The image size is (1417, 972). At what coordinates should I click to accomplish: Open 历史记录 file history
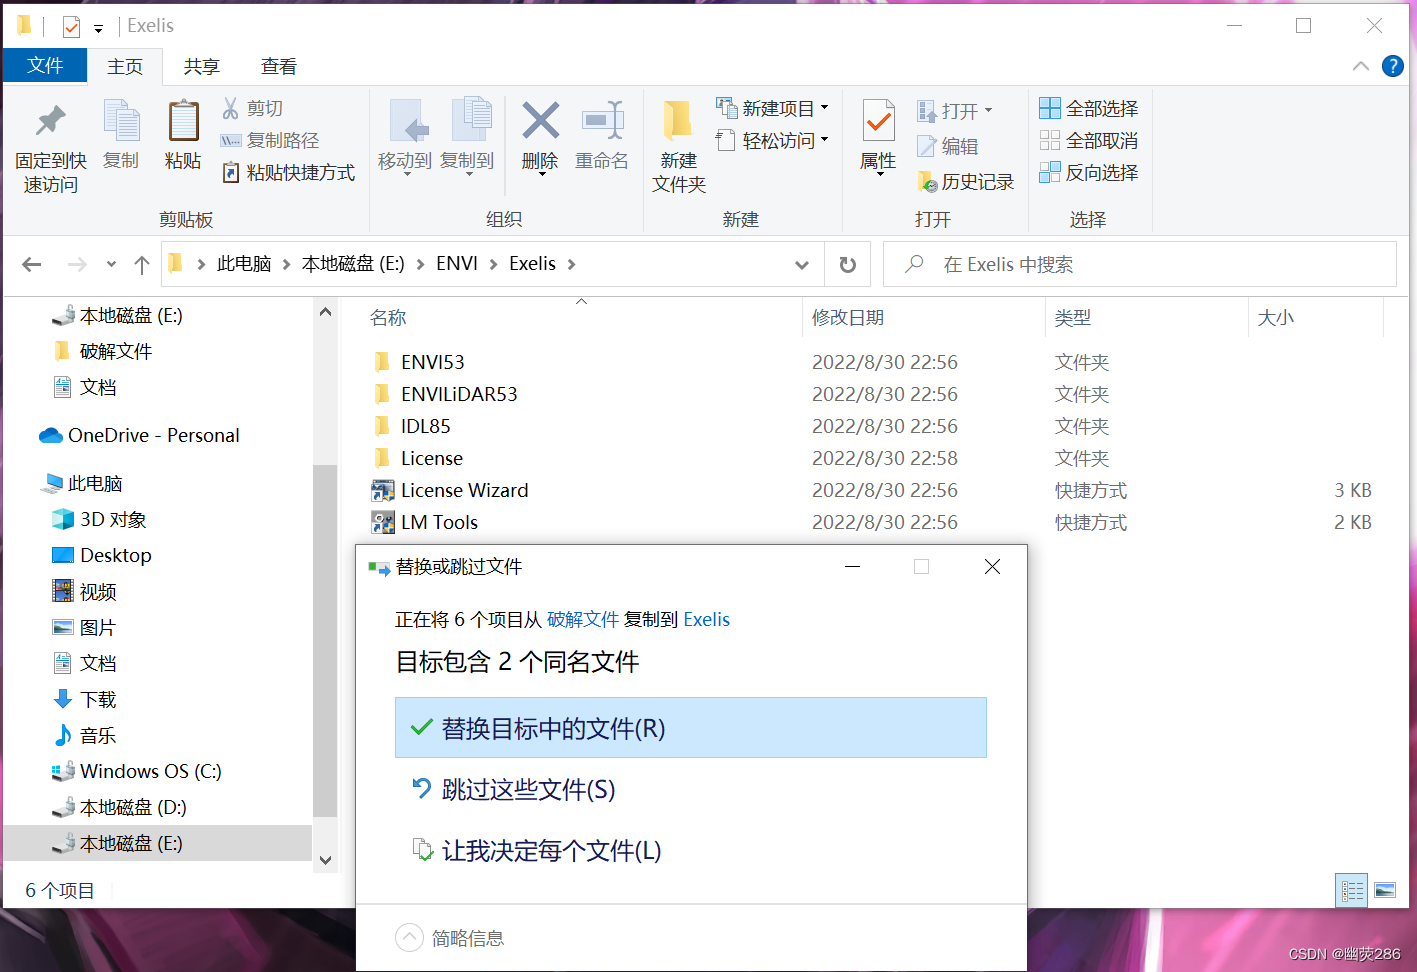coord(966,181)
